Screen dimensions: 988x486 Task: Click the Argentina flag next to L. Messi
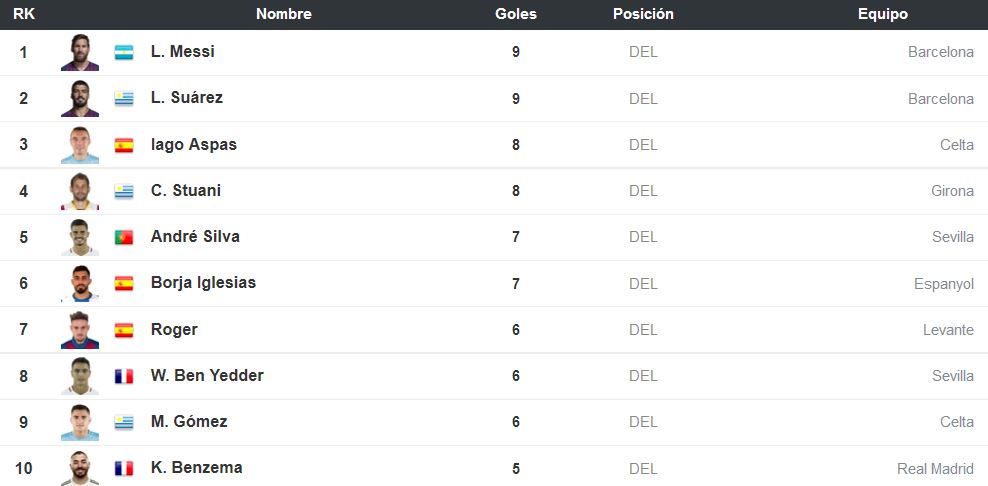point(124,52)
